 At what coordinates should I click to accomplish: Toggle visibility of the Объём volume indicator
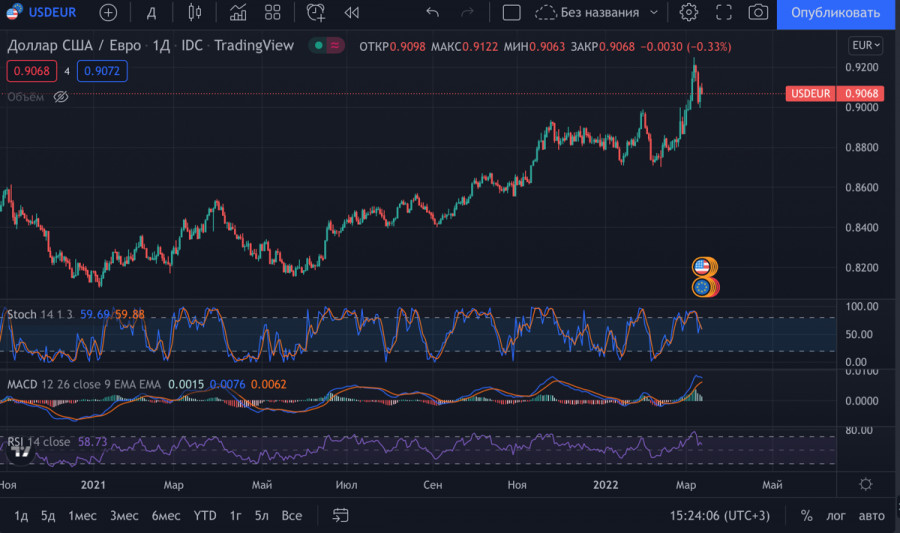60,97
